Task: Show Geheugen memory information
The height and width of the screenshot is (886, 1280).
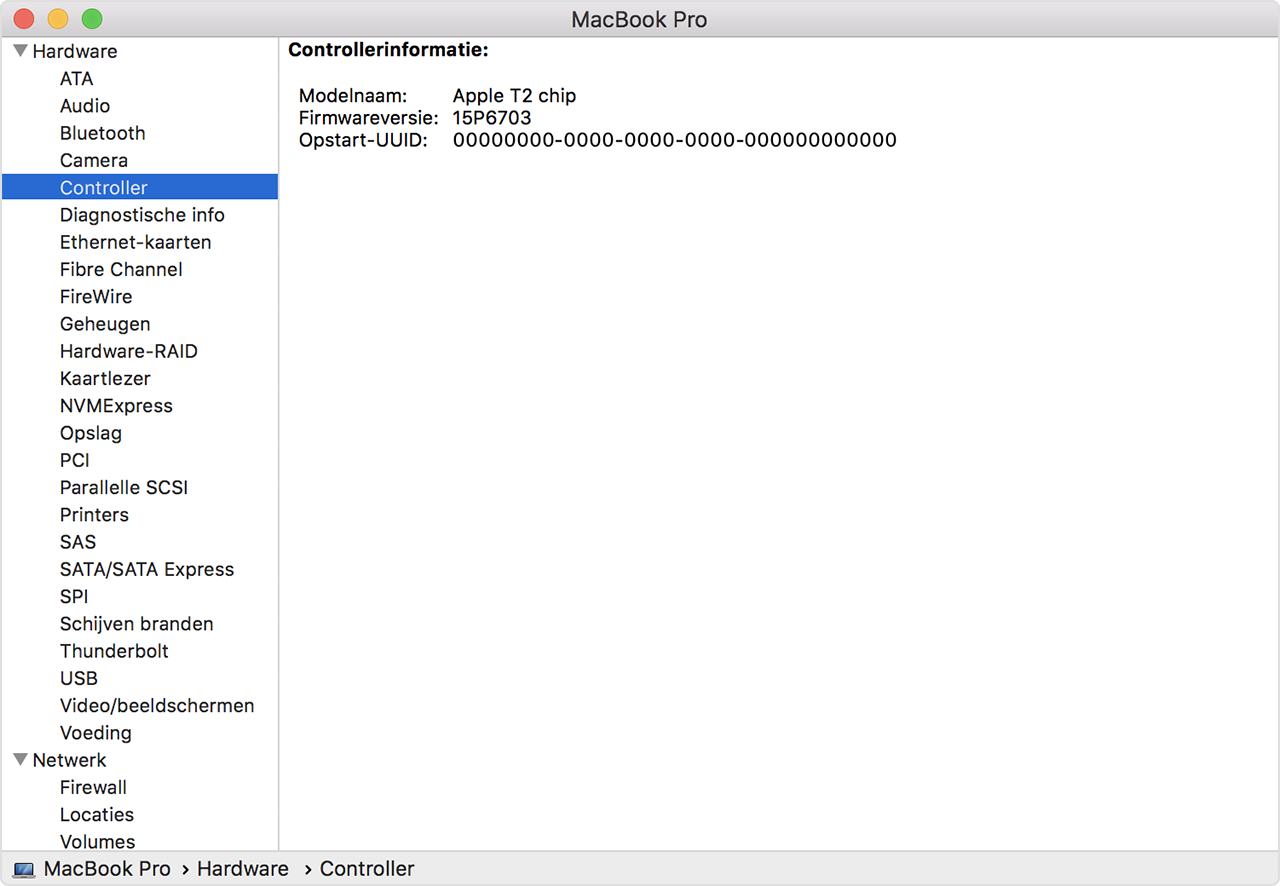Action: pos(105,324)
